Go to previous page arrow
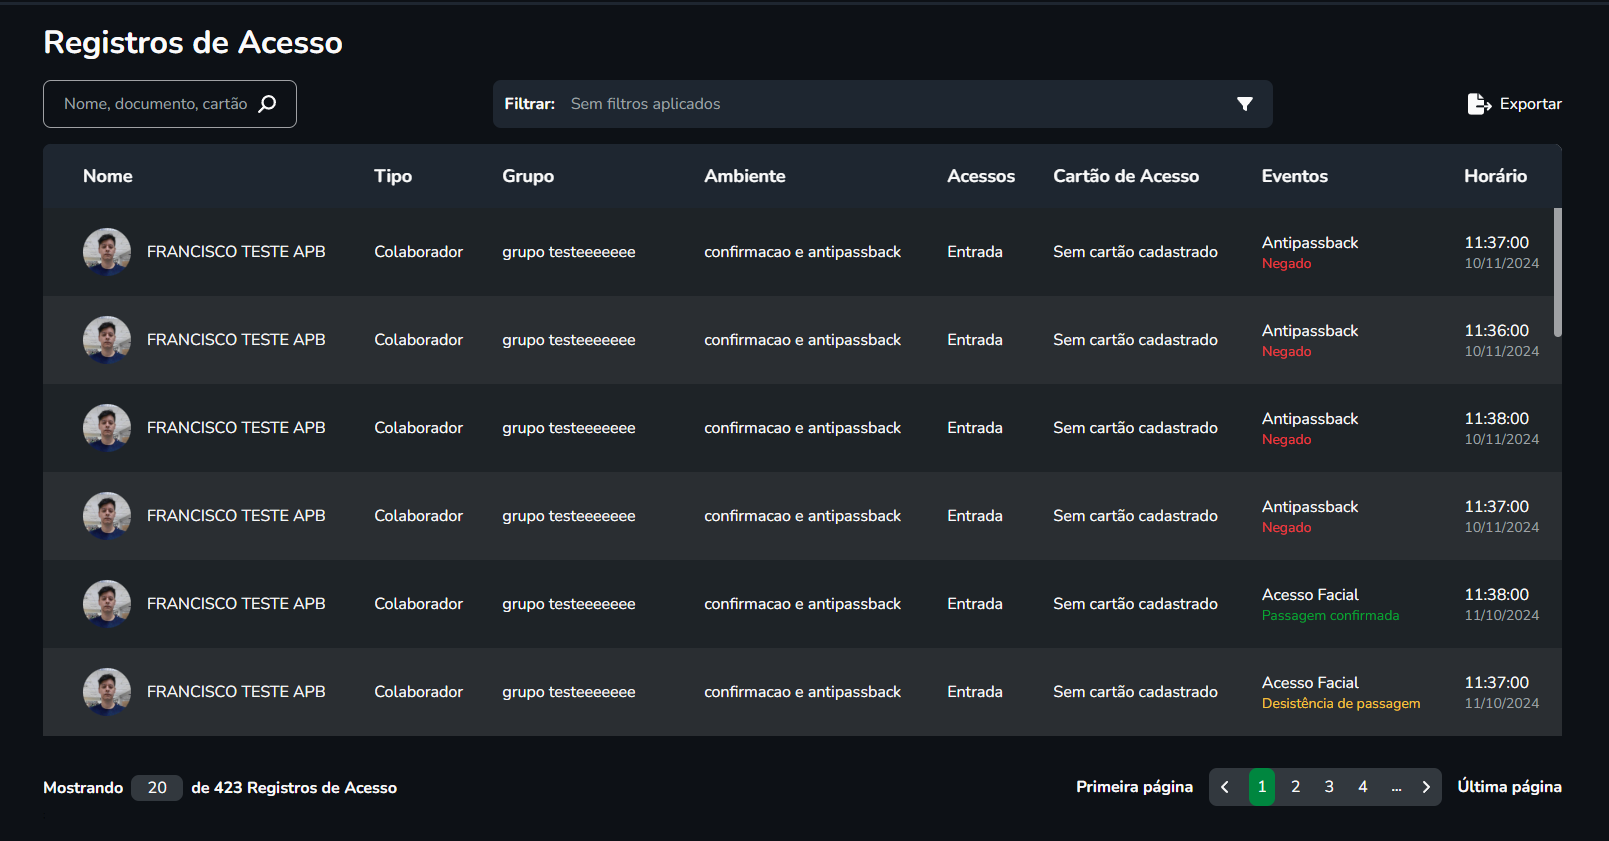Image resolution: width=1609 pixels, height=841 pixels. 1225,787
